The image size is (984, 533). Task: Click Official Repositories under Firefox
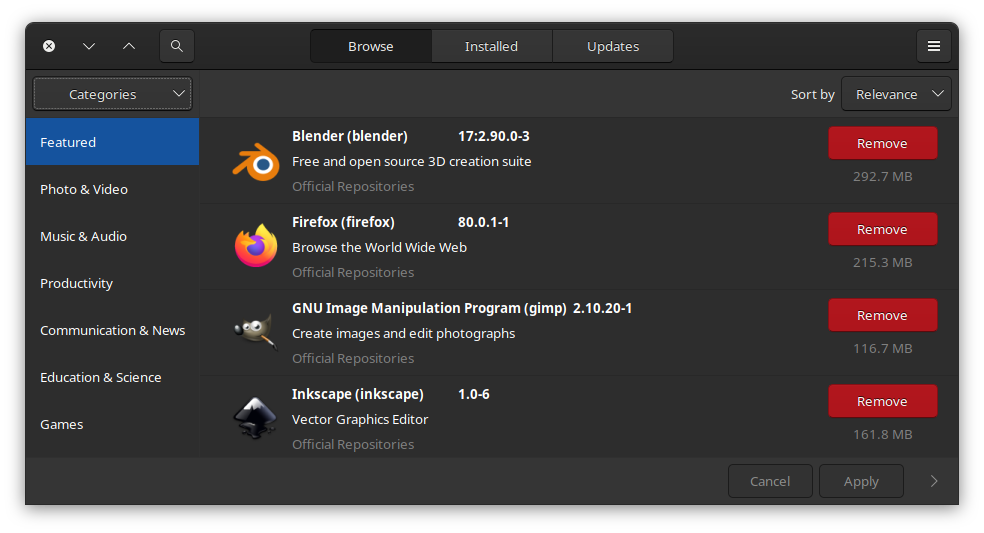point(353,272)
